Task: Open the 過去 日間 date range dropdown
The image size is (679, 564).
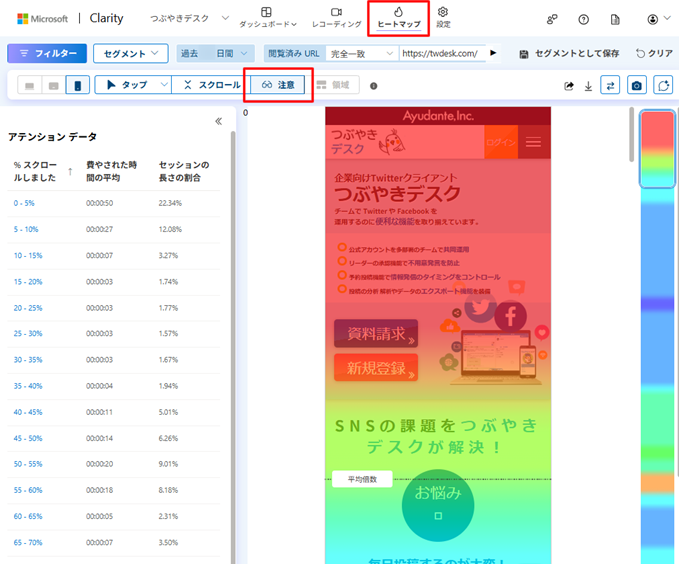Action: 214,53
